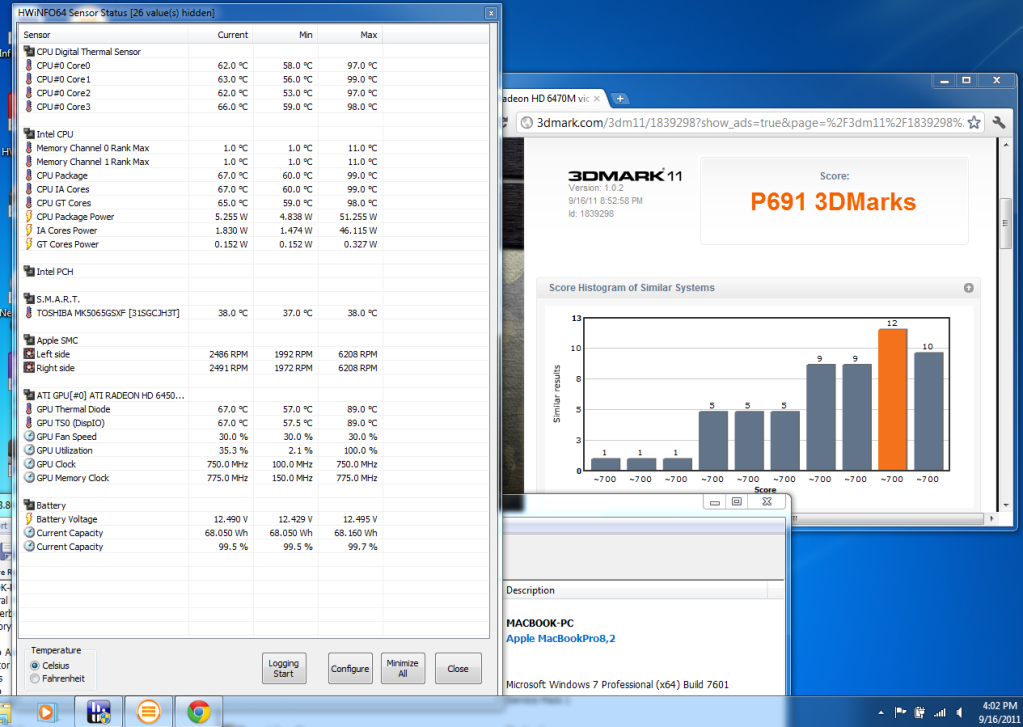This screenshot has width=1023, height=727.
Task: Open the HWiNFO taskbar icon
Action: (x=99, y=711)
